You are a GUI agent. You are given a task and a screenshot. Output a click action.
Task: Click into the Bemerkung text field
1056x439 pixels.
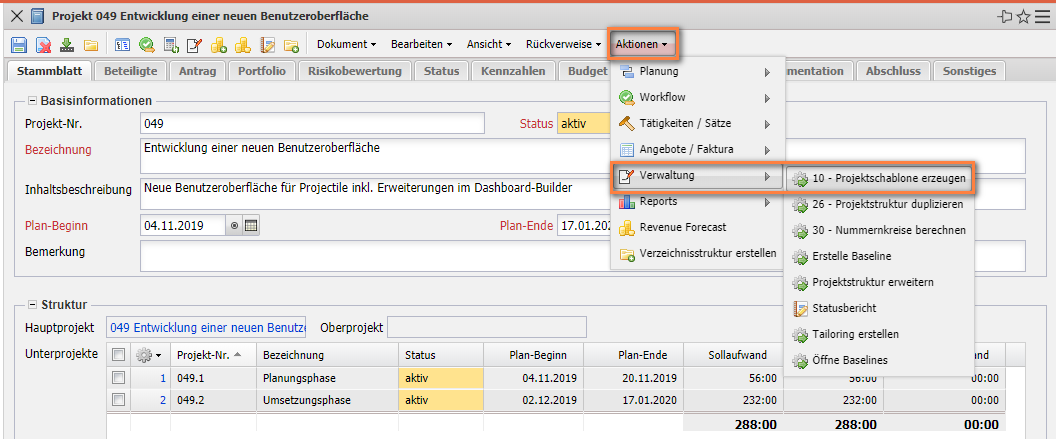coord(580,256)
